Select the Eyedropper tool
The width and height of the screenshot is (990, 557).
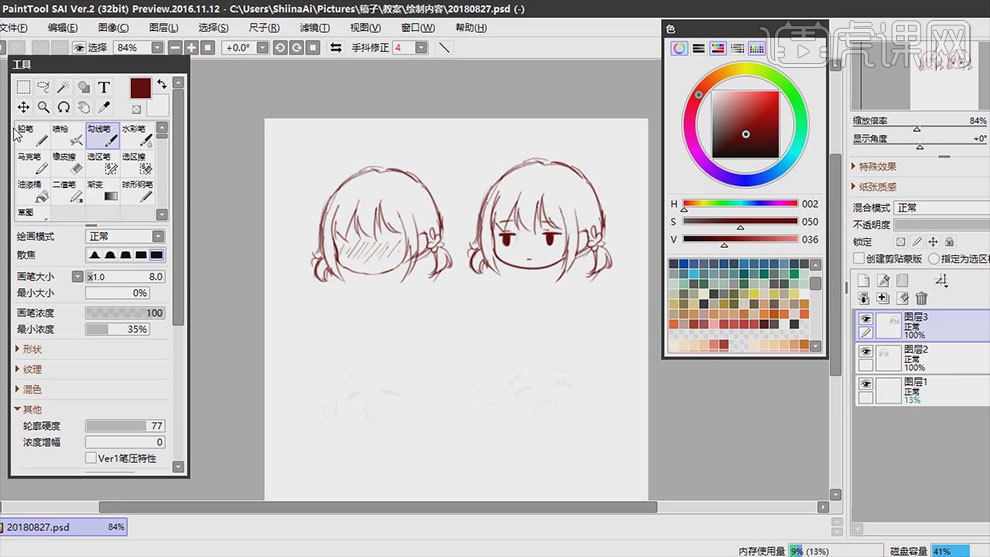(x=104, y=107)
